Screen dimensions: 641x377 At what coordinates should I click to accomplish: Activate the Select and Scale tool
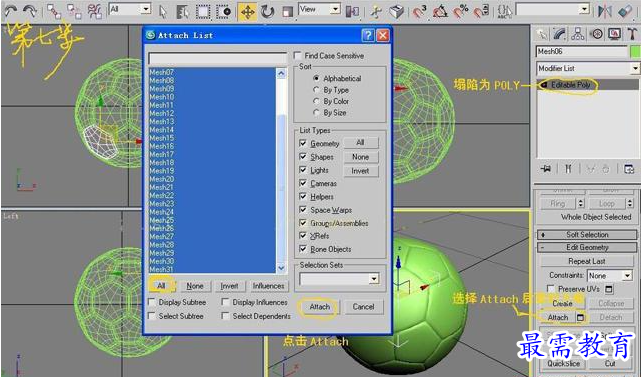[288, 11]
